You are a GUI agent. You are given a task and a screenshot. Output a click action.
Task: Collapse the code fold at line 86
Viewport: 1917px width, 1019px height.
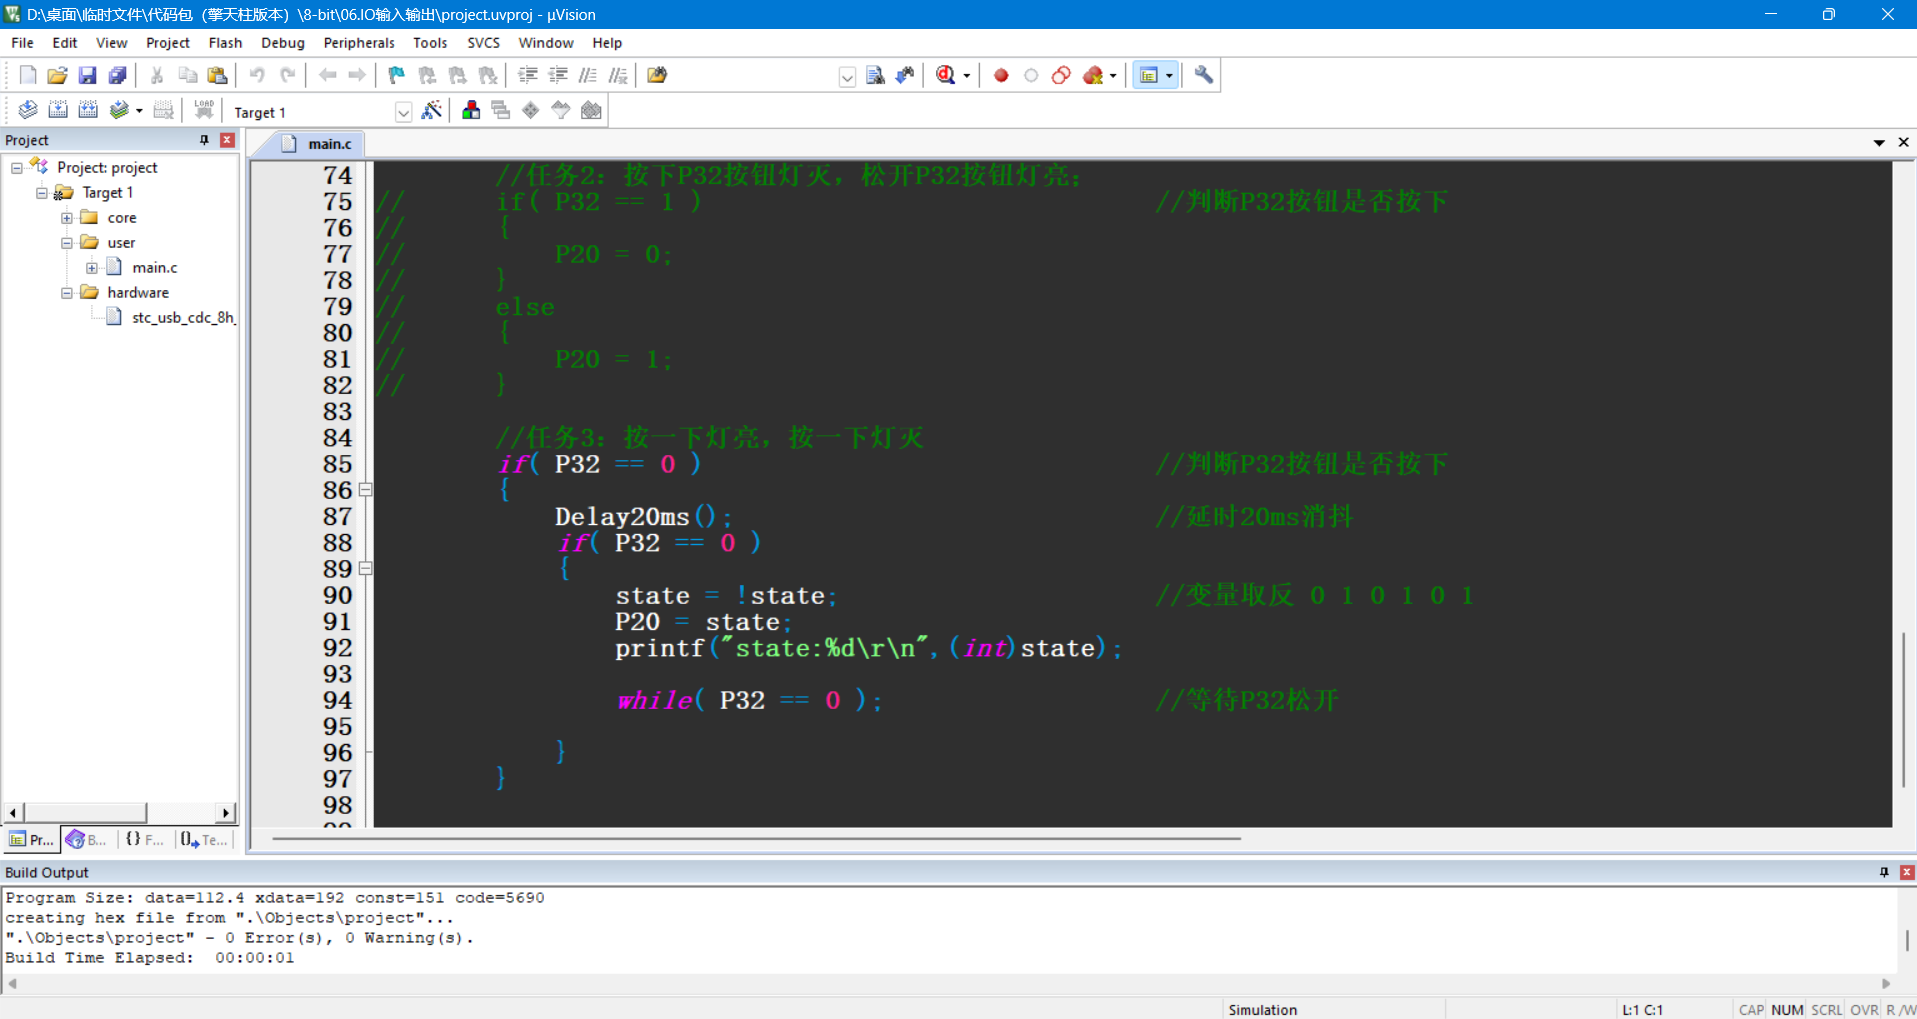click(366, 490)
